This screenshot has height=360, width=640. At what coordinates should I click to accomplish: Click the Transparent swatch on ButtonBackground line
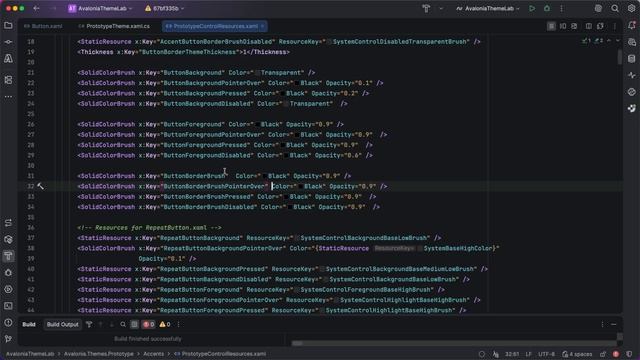257,73
